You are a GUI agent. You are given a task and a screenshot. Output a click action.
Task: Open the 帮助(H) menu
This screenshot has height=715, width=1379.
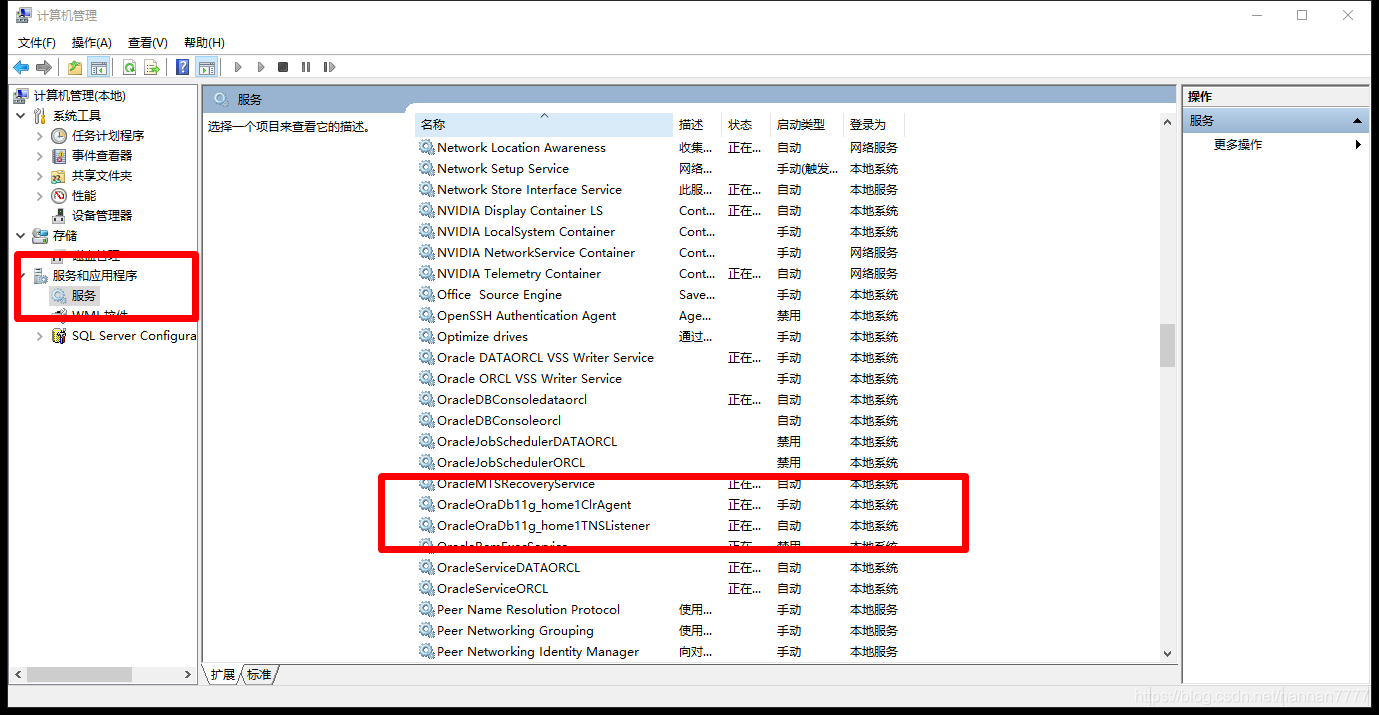coord(204,42)
